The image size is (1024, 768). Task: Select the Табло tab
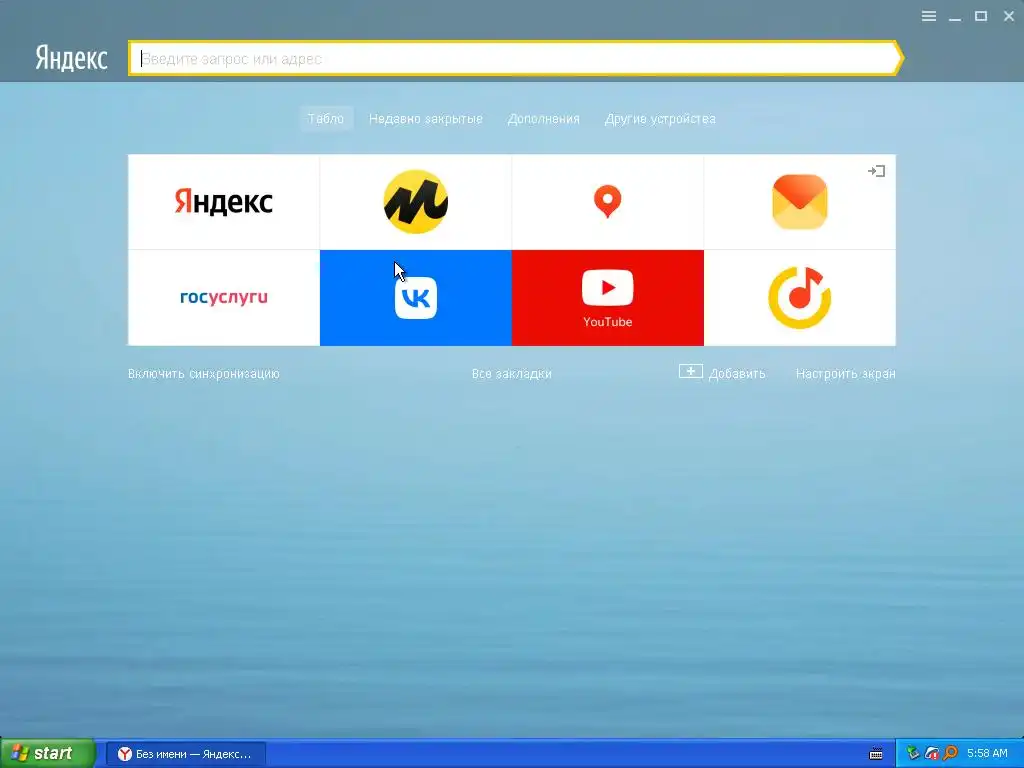(326, 119)
